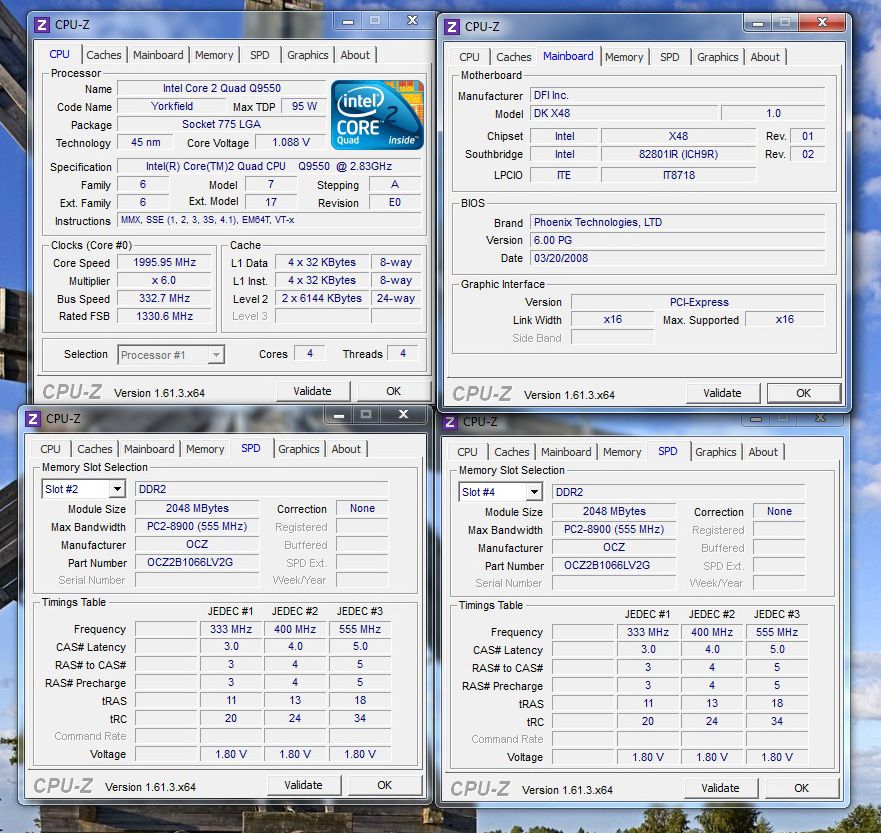Open the Slot #4 memory slot dropdown

coord(533,492)
